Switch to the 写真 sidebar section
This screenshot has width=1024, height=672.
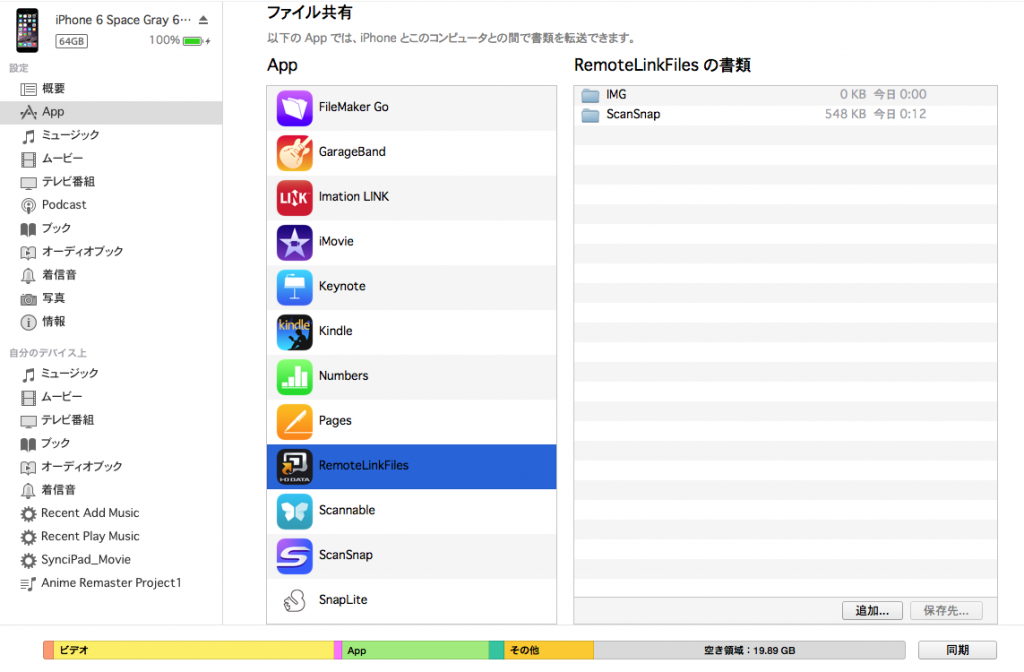point(53,298)
